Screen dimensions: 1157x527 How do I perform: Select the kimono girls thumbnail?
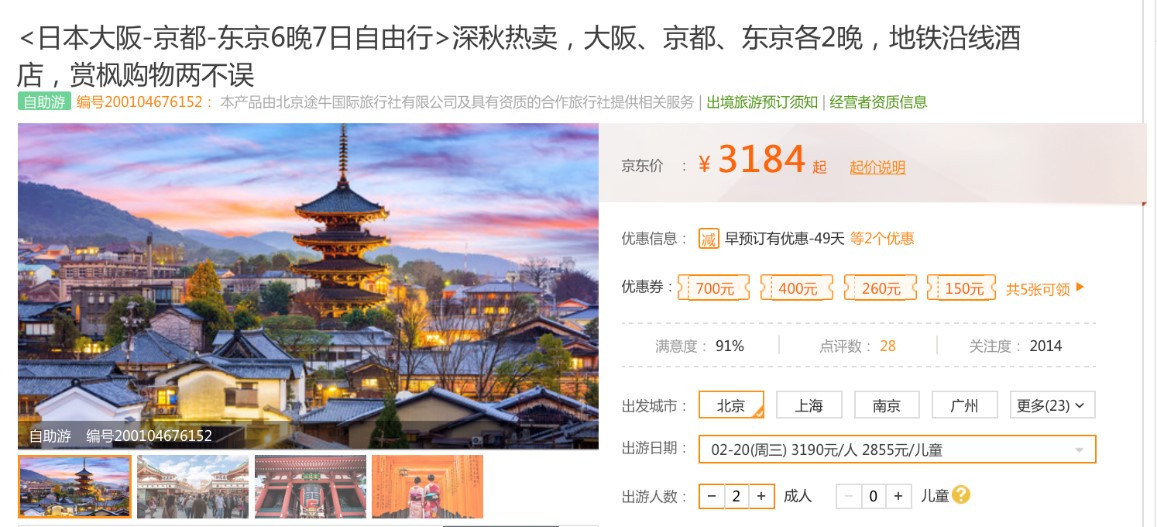428,486
